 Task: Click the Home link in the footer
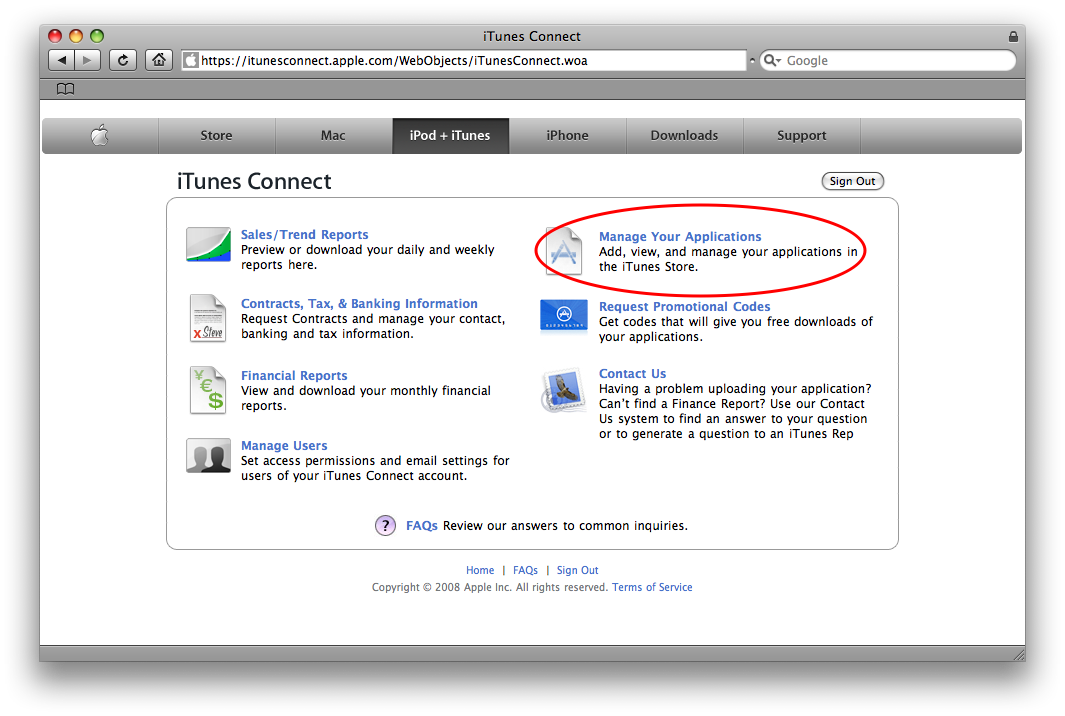(480, 571)
